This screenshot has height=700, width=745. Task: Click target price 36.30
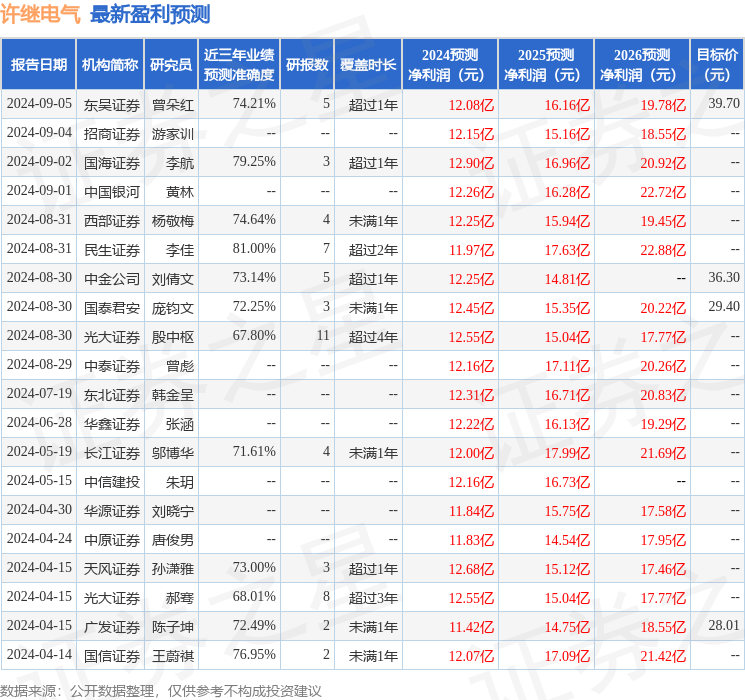point(724,278)
